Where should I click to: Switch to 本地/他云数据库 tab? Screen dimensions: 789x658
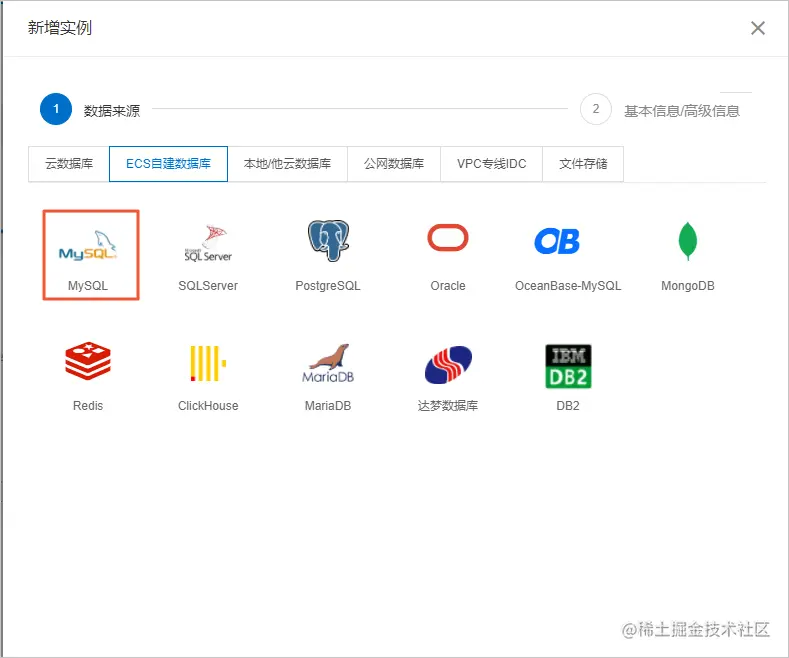coord(287,163)
